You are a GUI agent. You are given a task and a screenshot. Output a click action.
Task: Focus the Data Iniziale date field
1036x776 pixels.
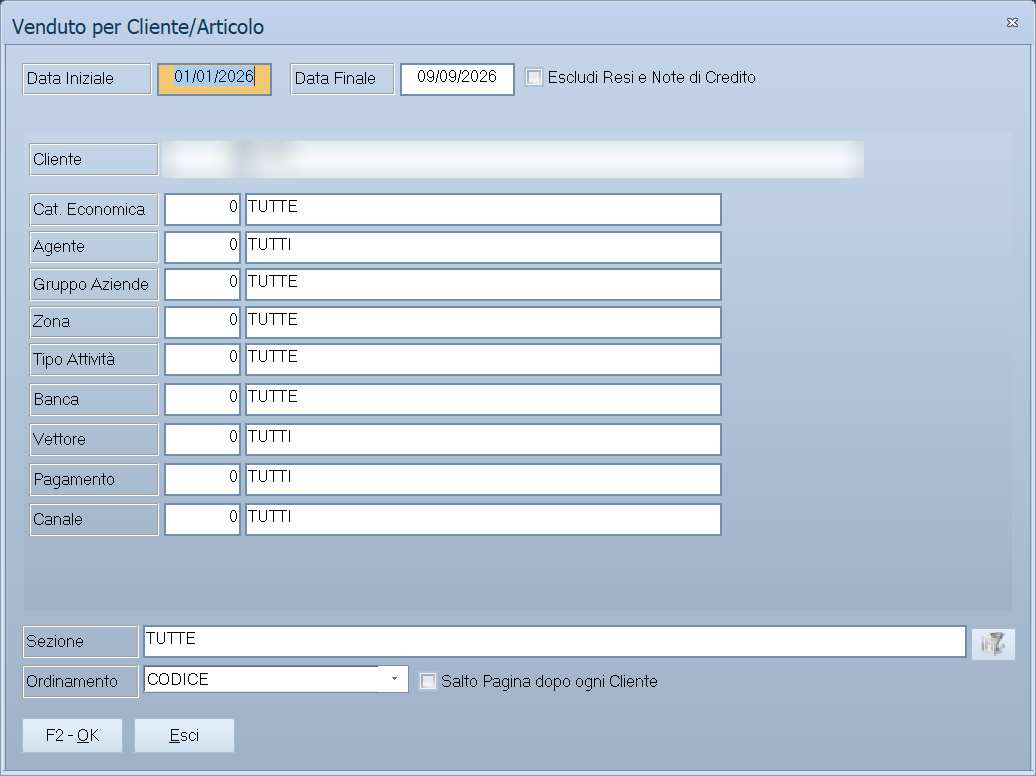pyautogui.click(x=214, y=79)
